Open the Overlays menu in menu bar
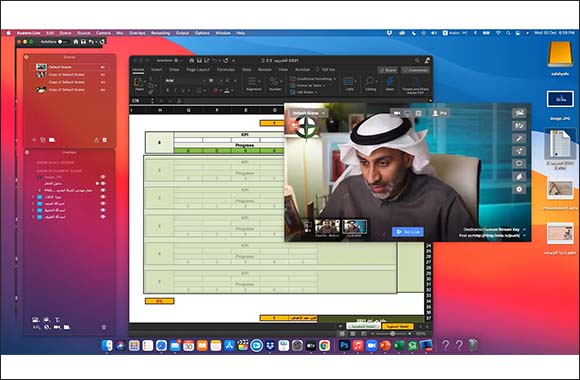 [x=137, y=33]
